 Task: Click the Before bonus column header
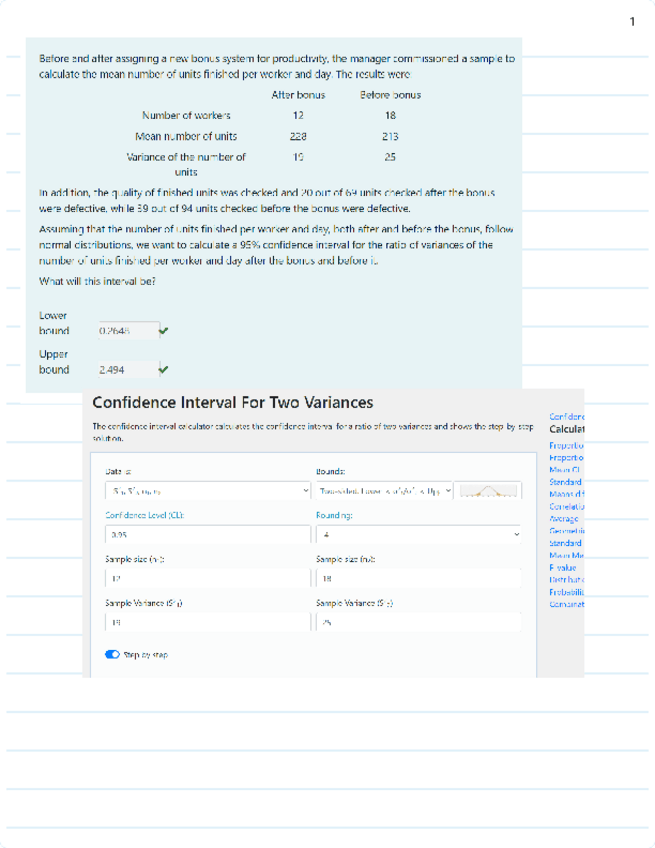click(391, 95)
